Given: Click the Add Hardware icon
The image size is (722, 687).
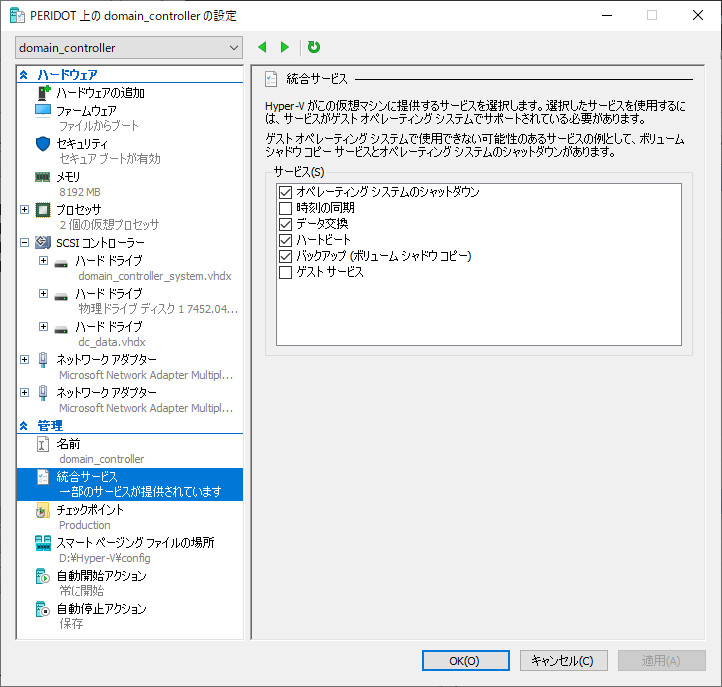Looking at the screenshot, I should (43, 93).
